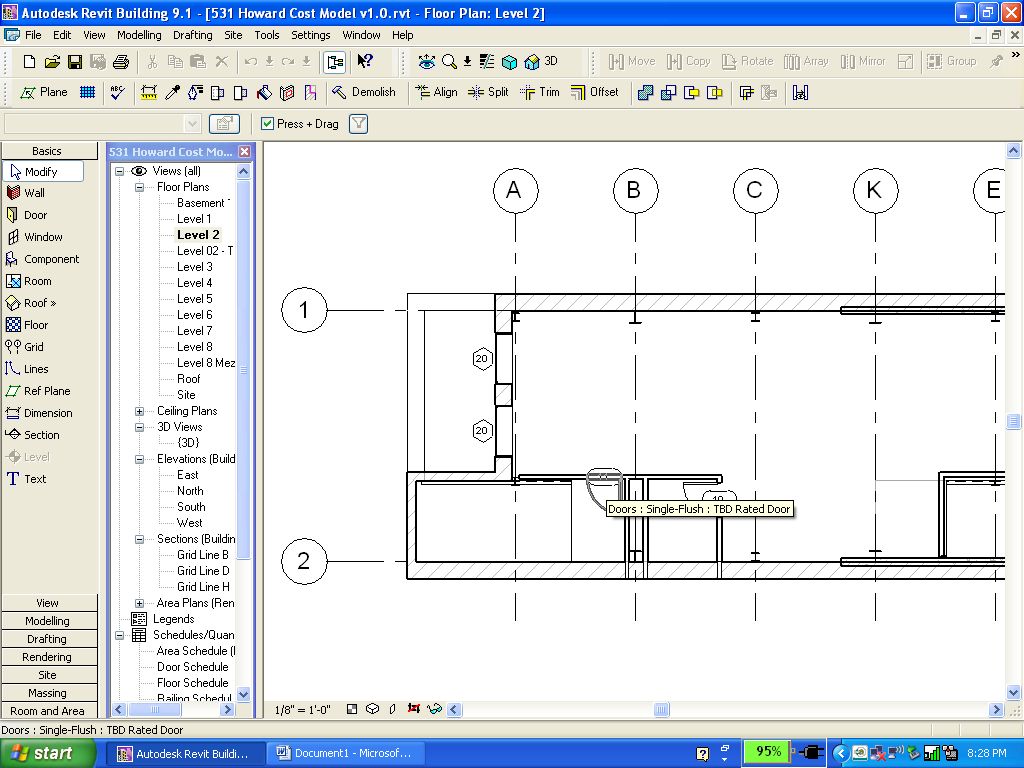1024x768 pixels.
Task: Expand the Ceiling Plans node
Action: pos(139,411)
